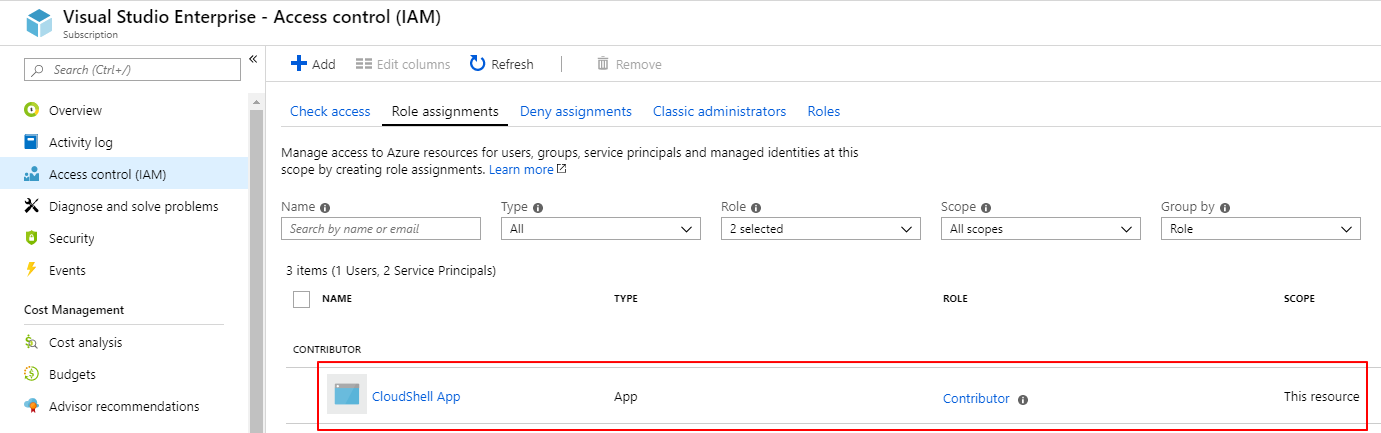The height and width of the screenshot is (433, 1381).
Task: Sort by the TYPE column header
Action: [626, 299]
